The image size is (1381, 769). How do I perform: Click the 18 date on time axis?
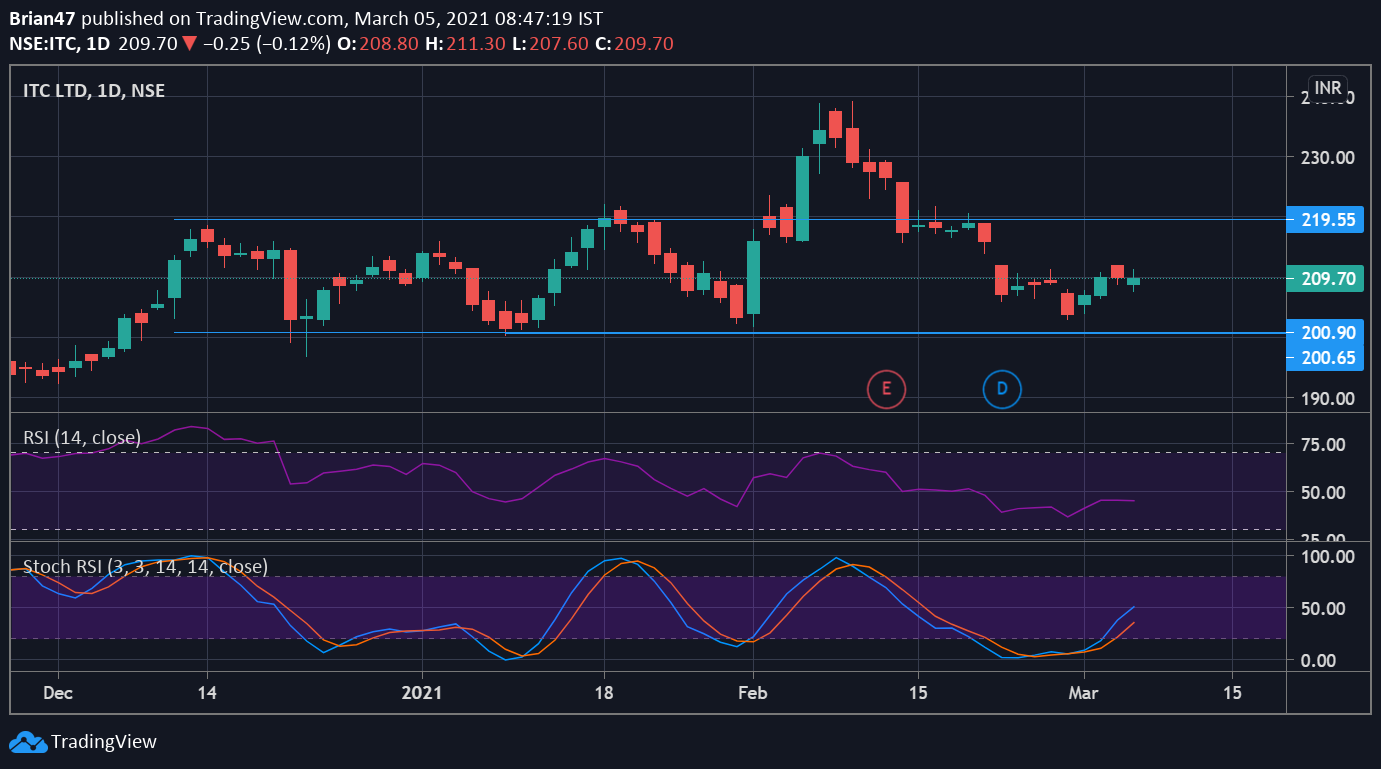pos(603,693)
